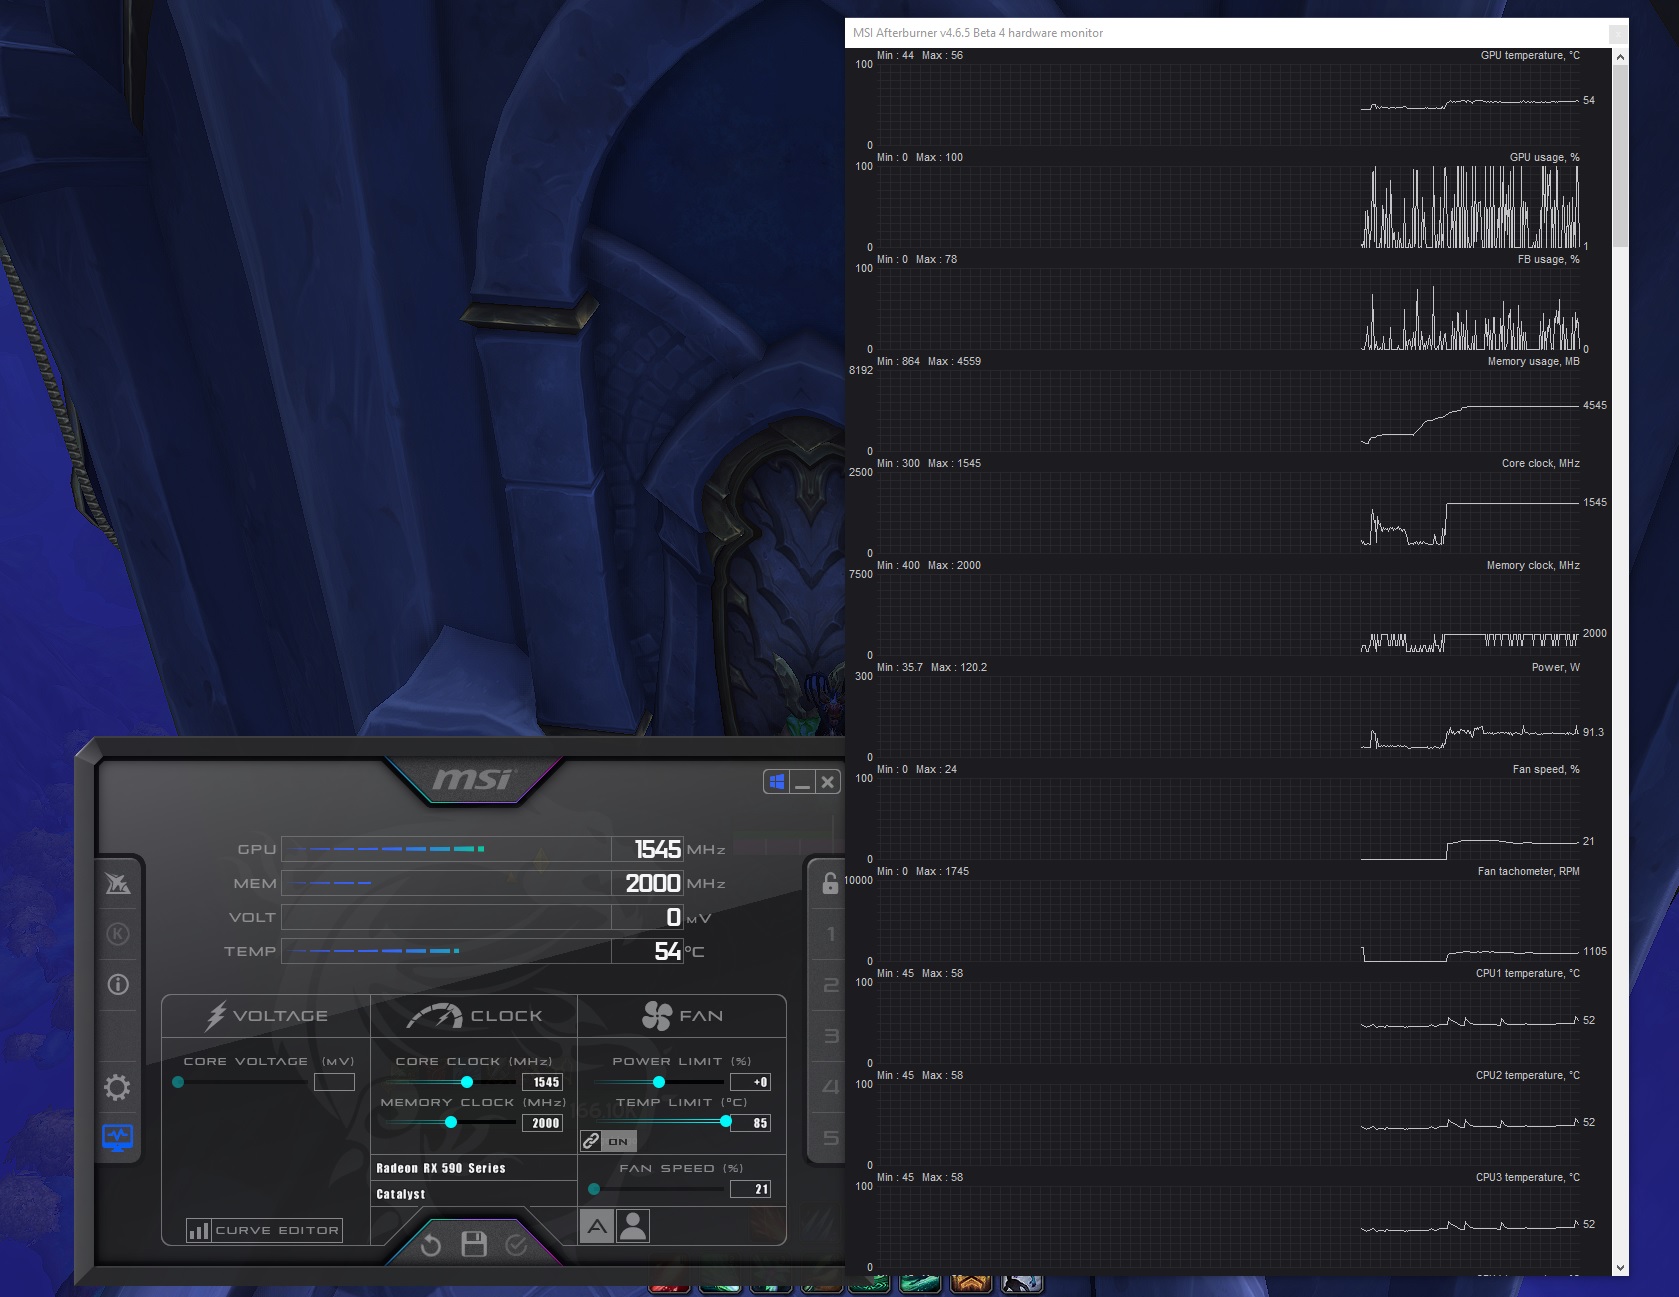The height and width of the screenshot is (1297, 1679).
Task: Toggle the power/temp limit link ON button
Action: tap(608, 1141)
